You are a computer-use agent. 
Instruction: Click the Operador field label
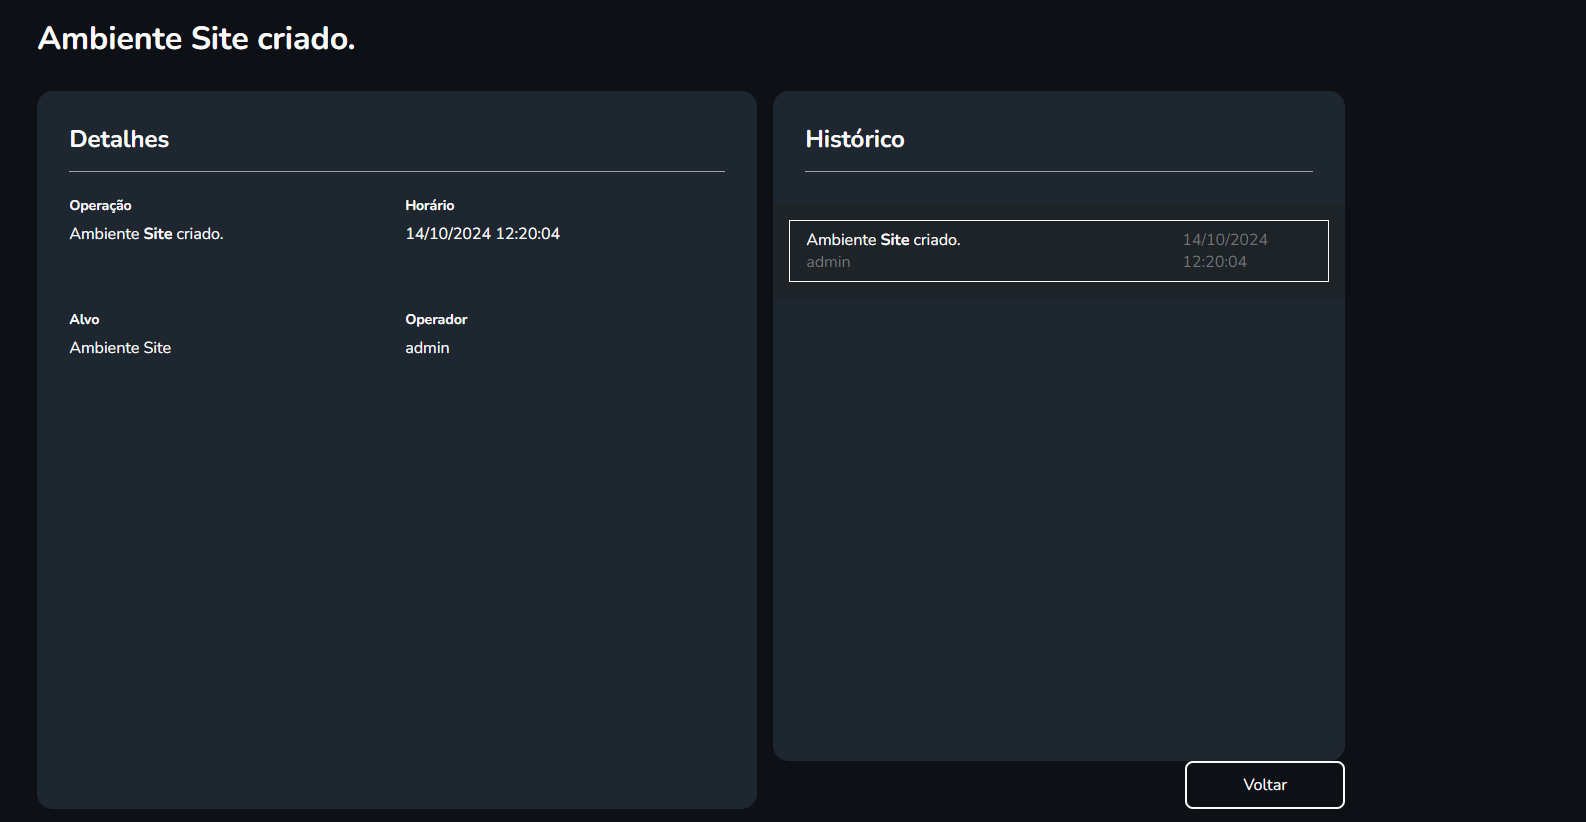(436, 319)
